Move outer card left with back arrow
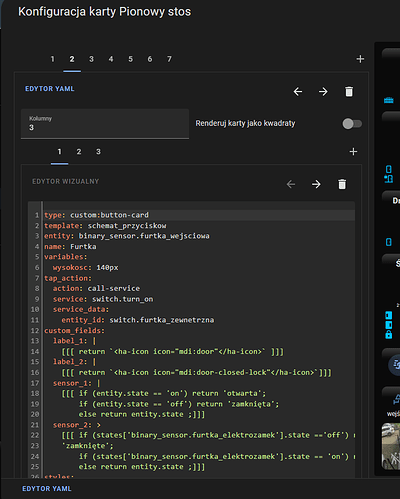This screenshot has width=400, height=499. pos(298,91)
